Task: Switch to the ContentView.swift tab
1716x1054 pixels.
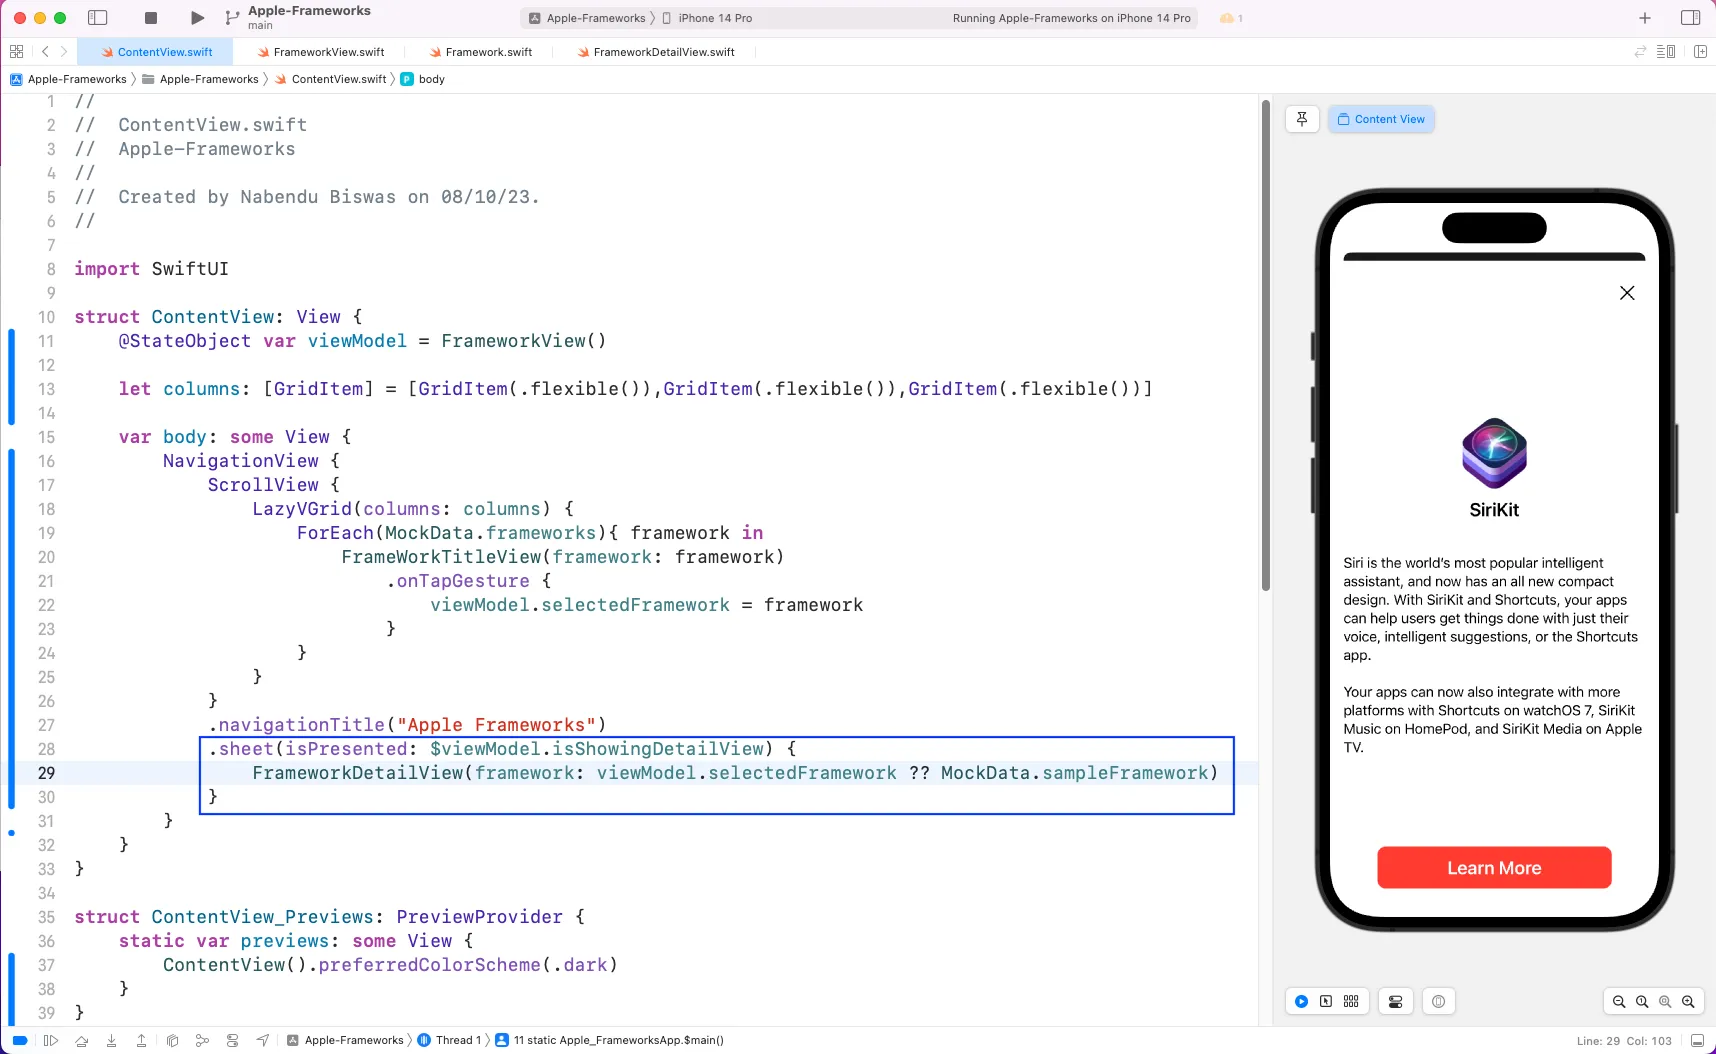Action: click(157, 52)
